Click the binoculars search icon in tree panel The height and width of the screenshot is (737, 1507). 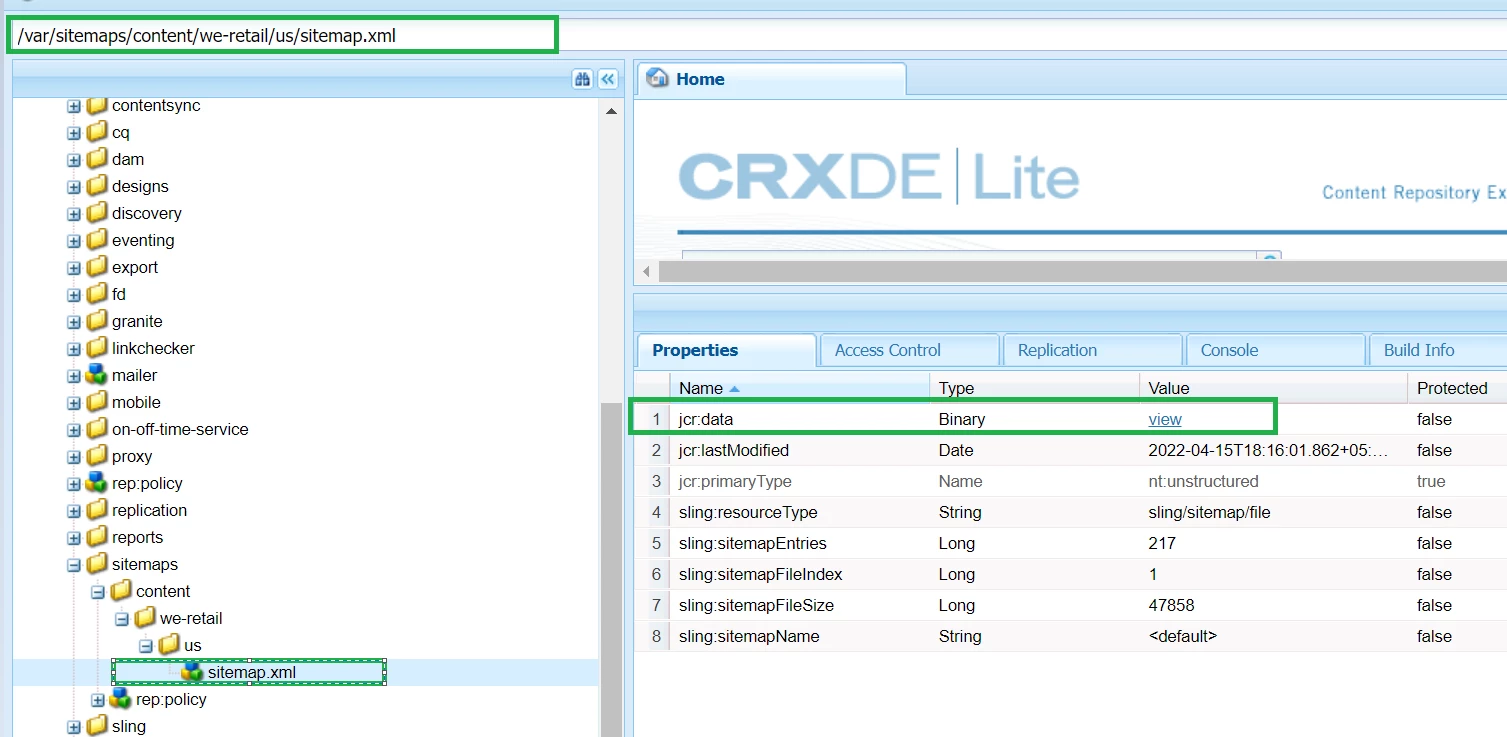coord(583,79)
